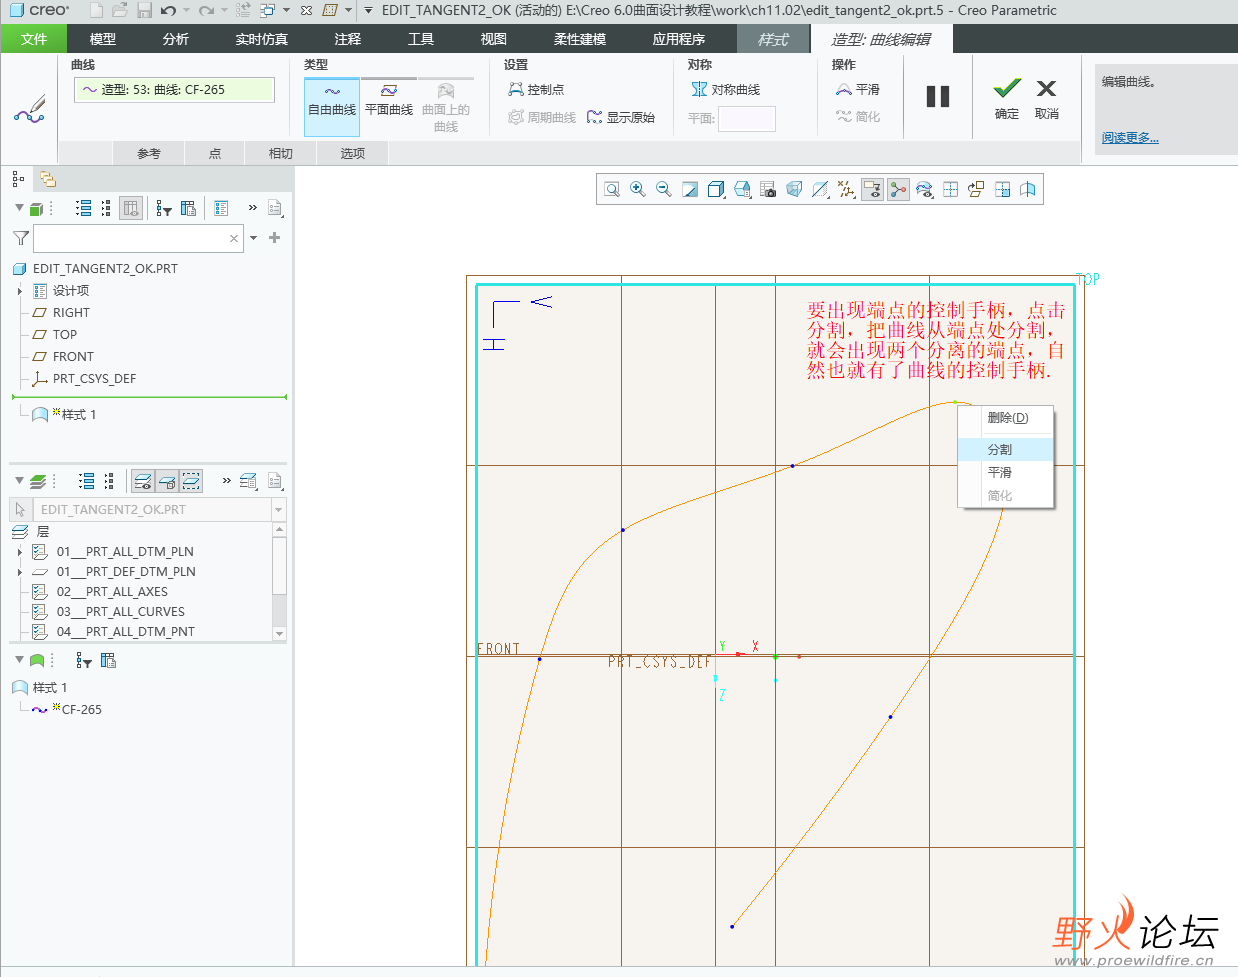Open the filter field dropdown arrow
Viewport: 1238px width, 977px height.
pos(254,238)
